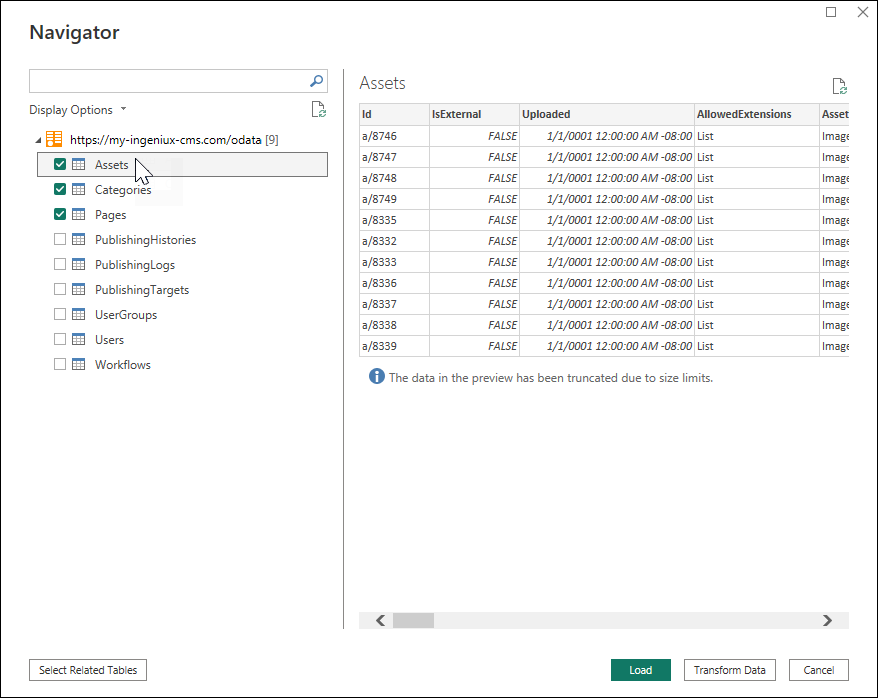
Task: Click the right arrow of the preview scrollbar
Action: point(827,620)
